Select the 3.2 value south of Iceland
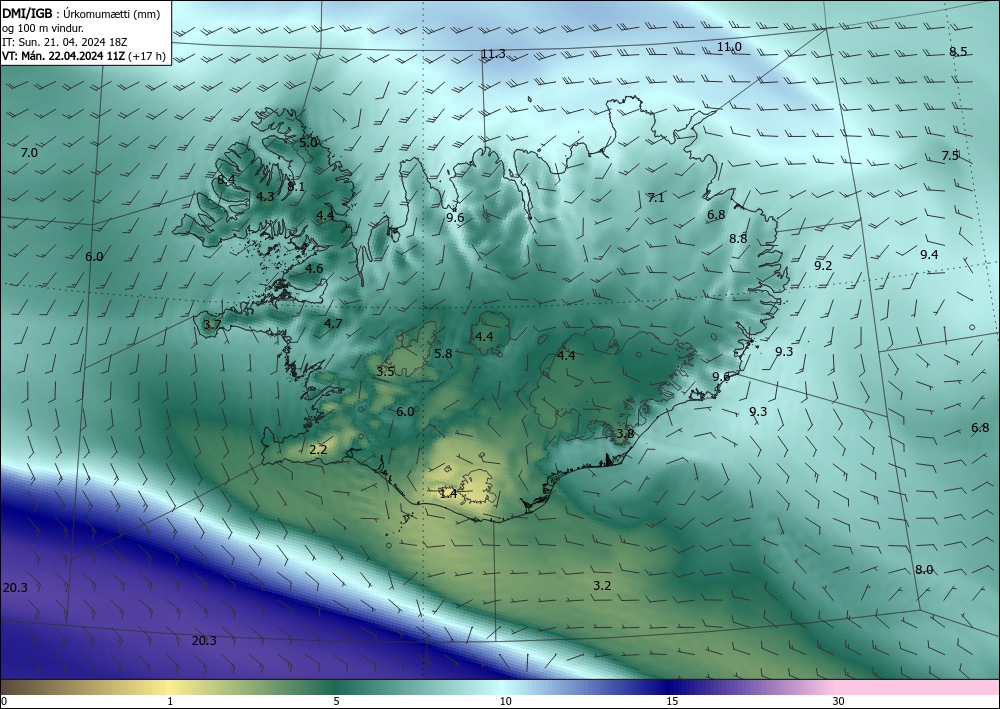 [602, 586]
